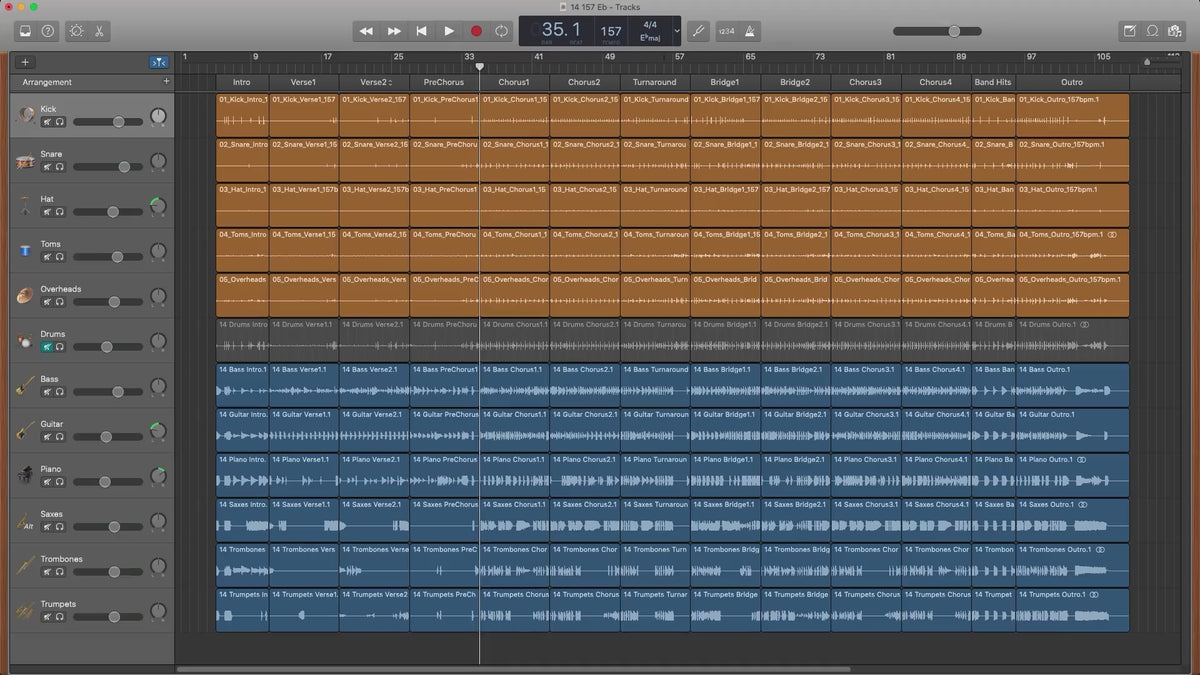1200x675 pixels.
Task: Add a marker to the Arrangement track
Action: [166, 82]
